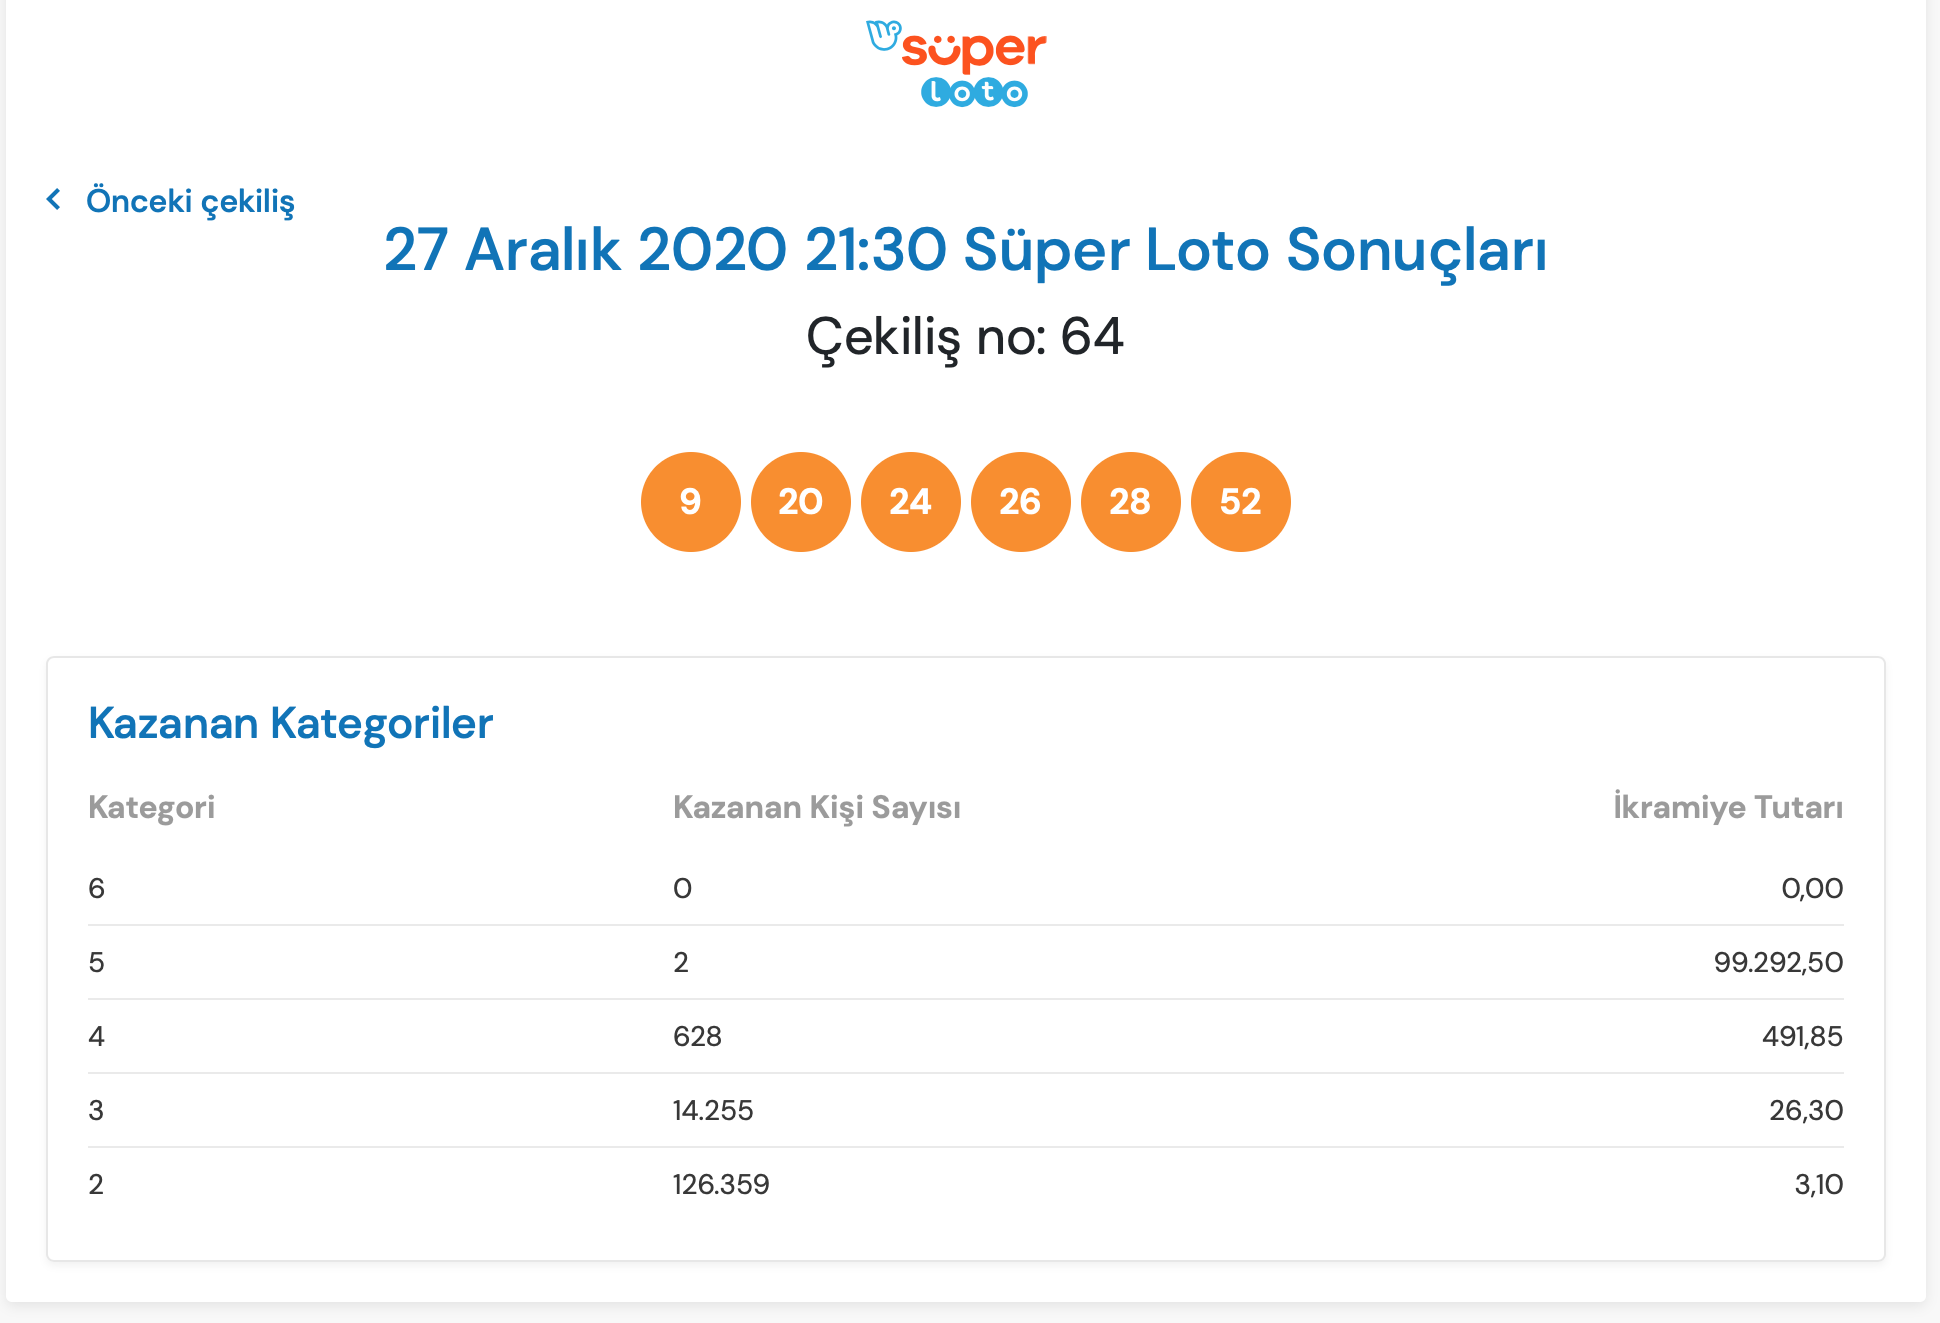Click the 99.292,50 prize amount
Image resolution: width=1940 pixels, height=1323 pixels.
click(x=1778, y=962)
